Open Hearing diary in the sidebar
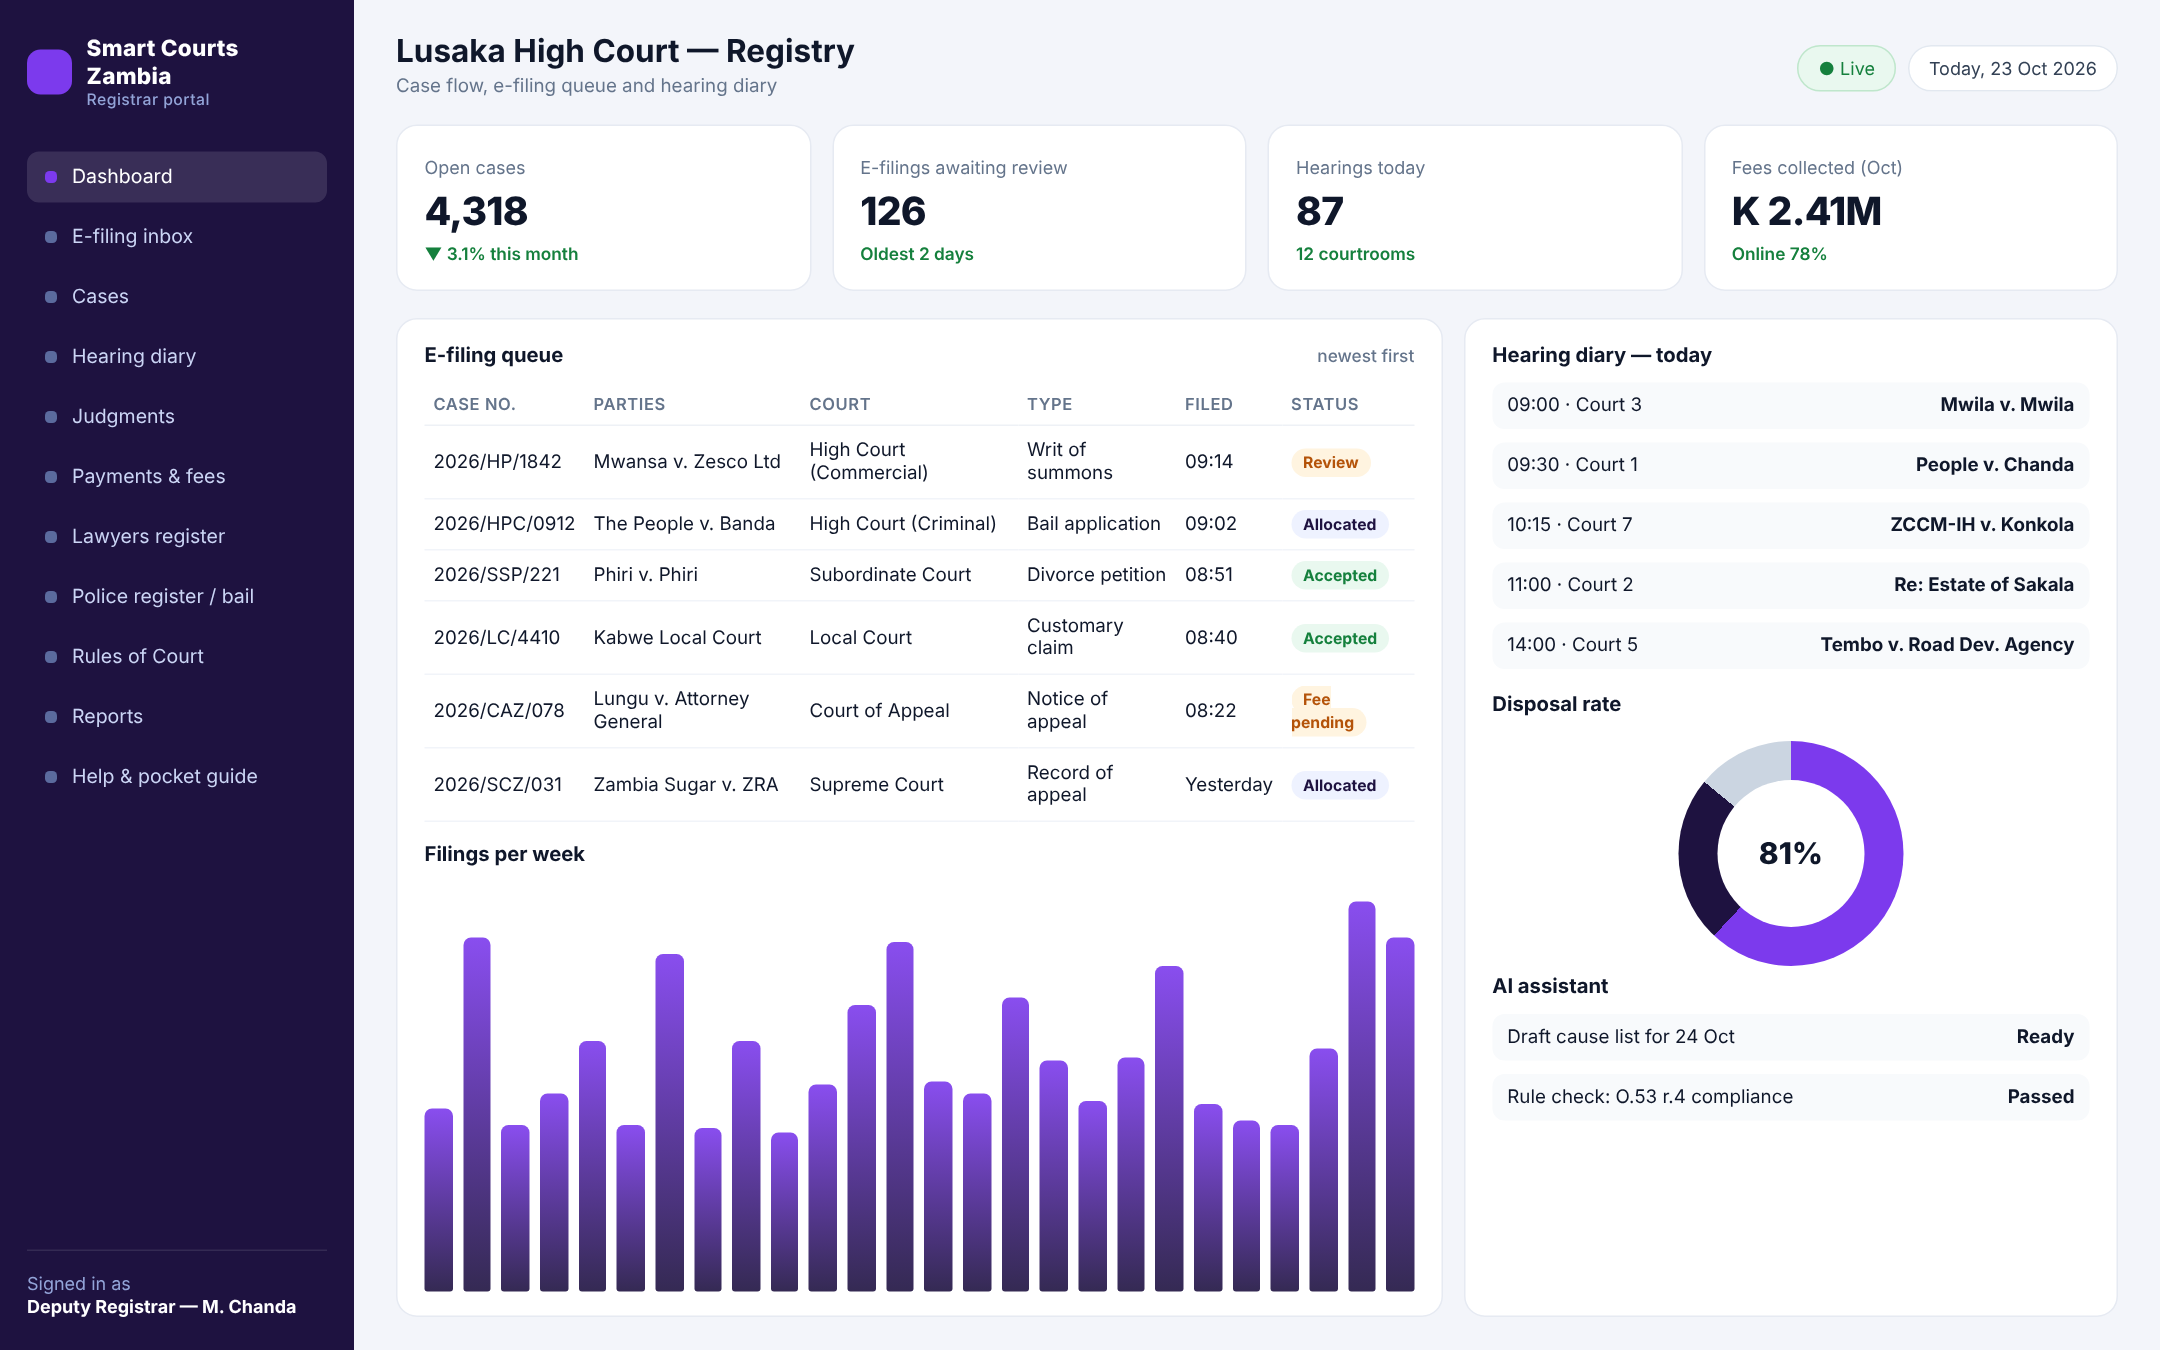 pyautogui.click(x=177, y=357)
